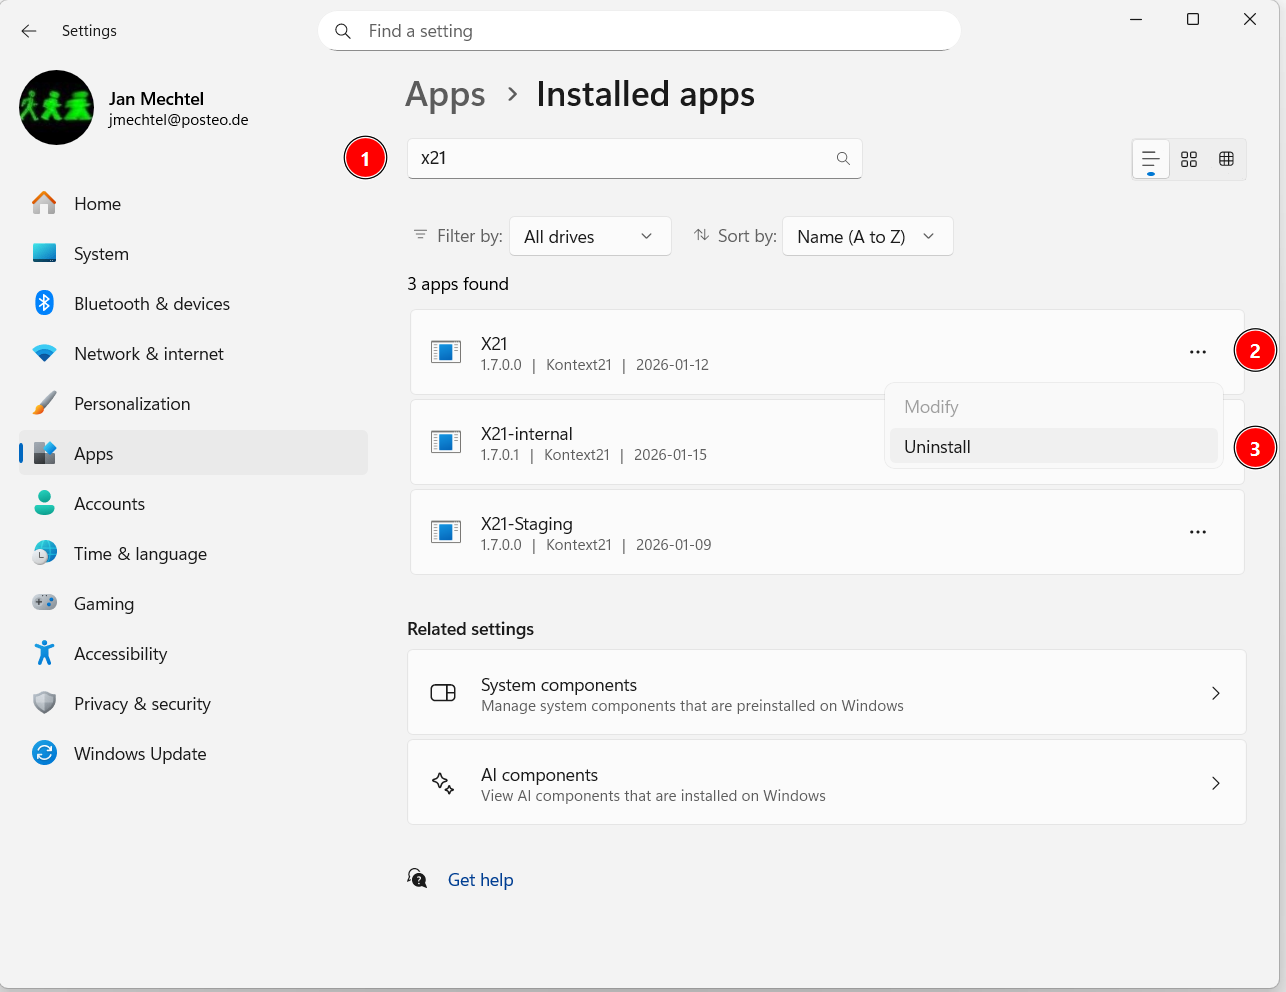Go back using the back arrow
Viewport: 1286px width, 992px height.
pos(29,31)
